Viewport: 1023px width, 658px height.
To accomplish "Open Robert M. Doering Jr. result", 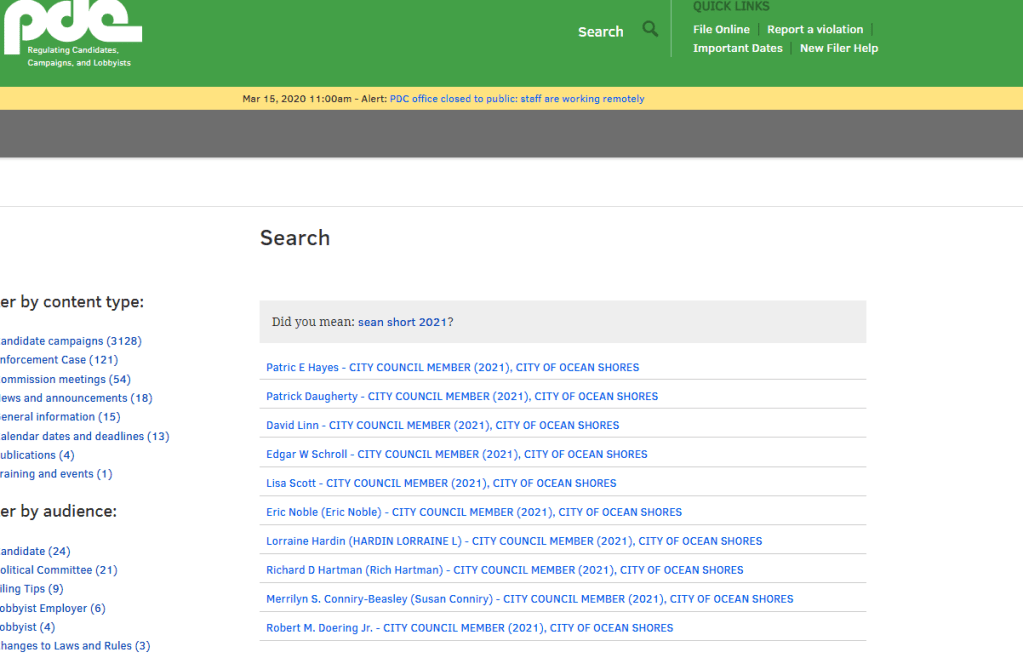I will (x=469, y=629).
